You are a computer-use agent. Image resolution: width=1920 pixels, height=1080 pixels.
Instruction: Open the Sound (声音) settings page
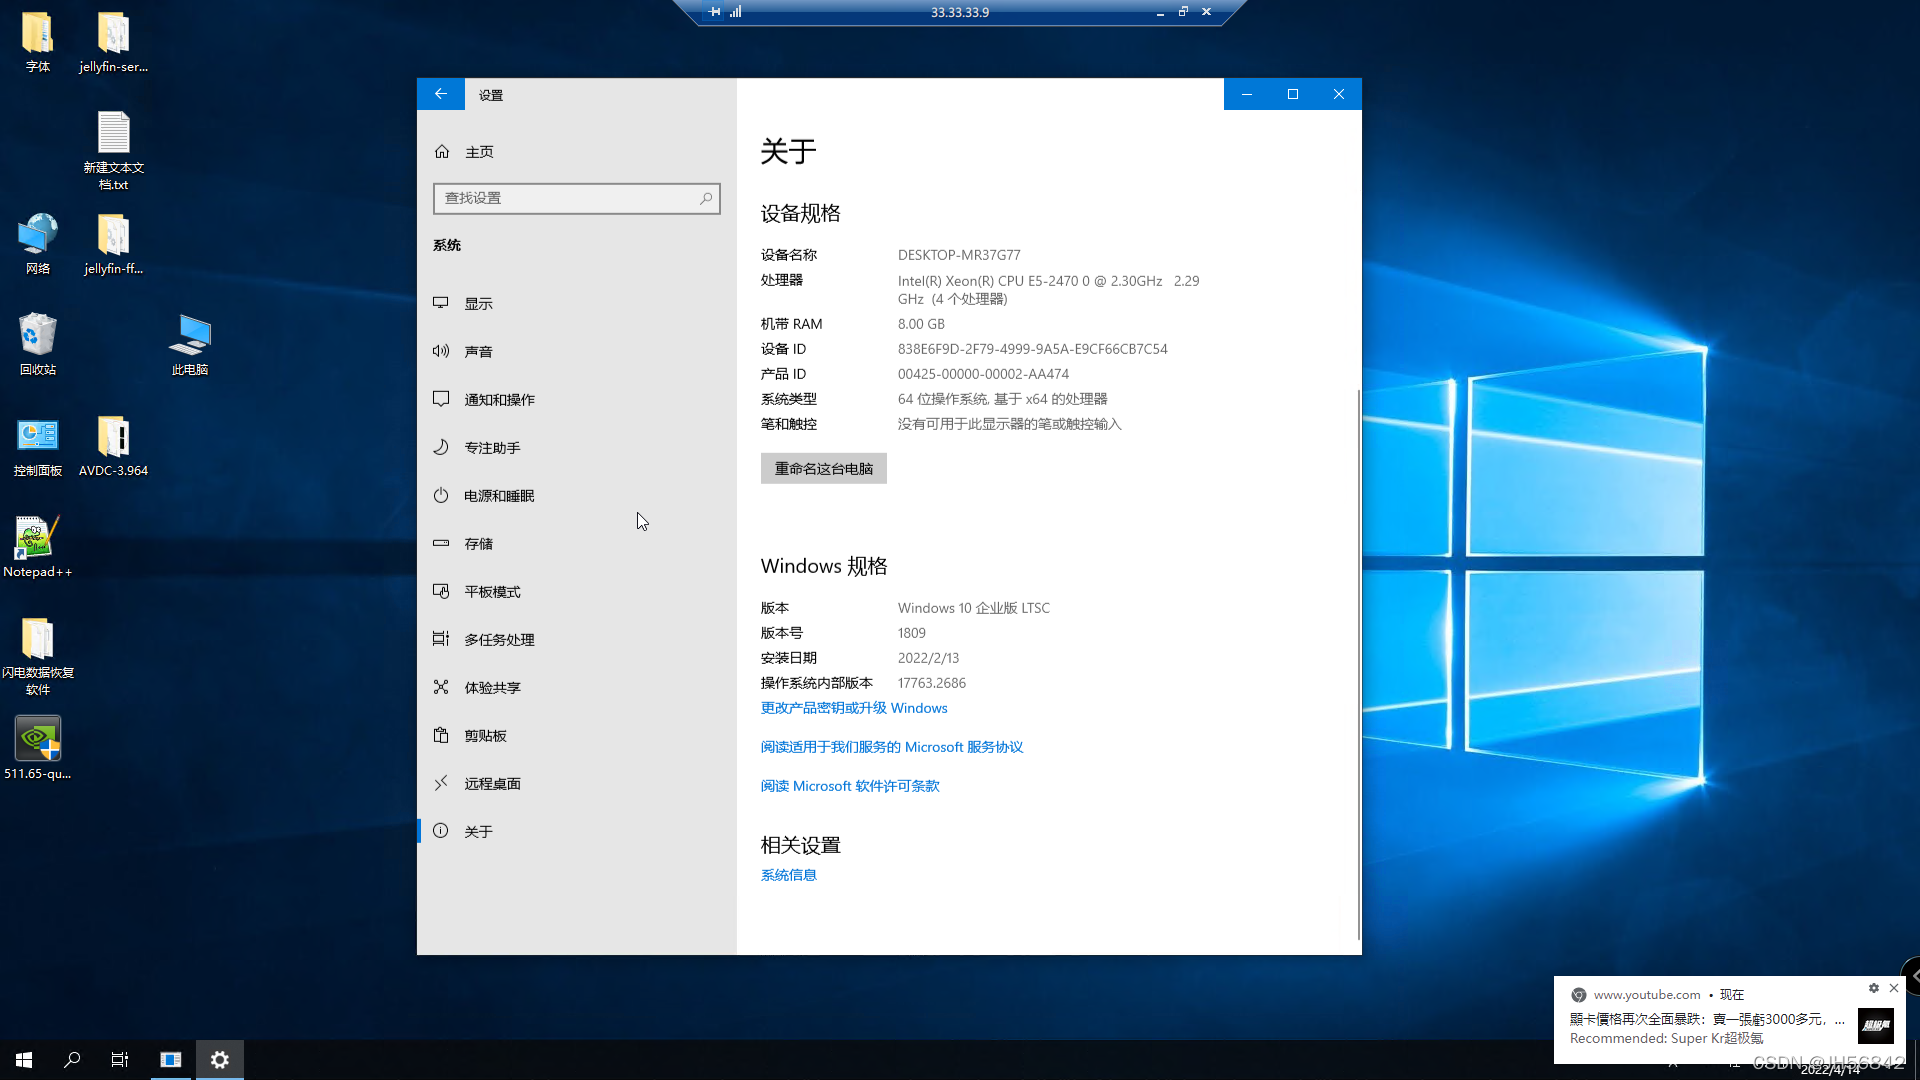click(x=478, y=352)
